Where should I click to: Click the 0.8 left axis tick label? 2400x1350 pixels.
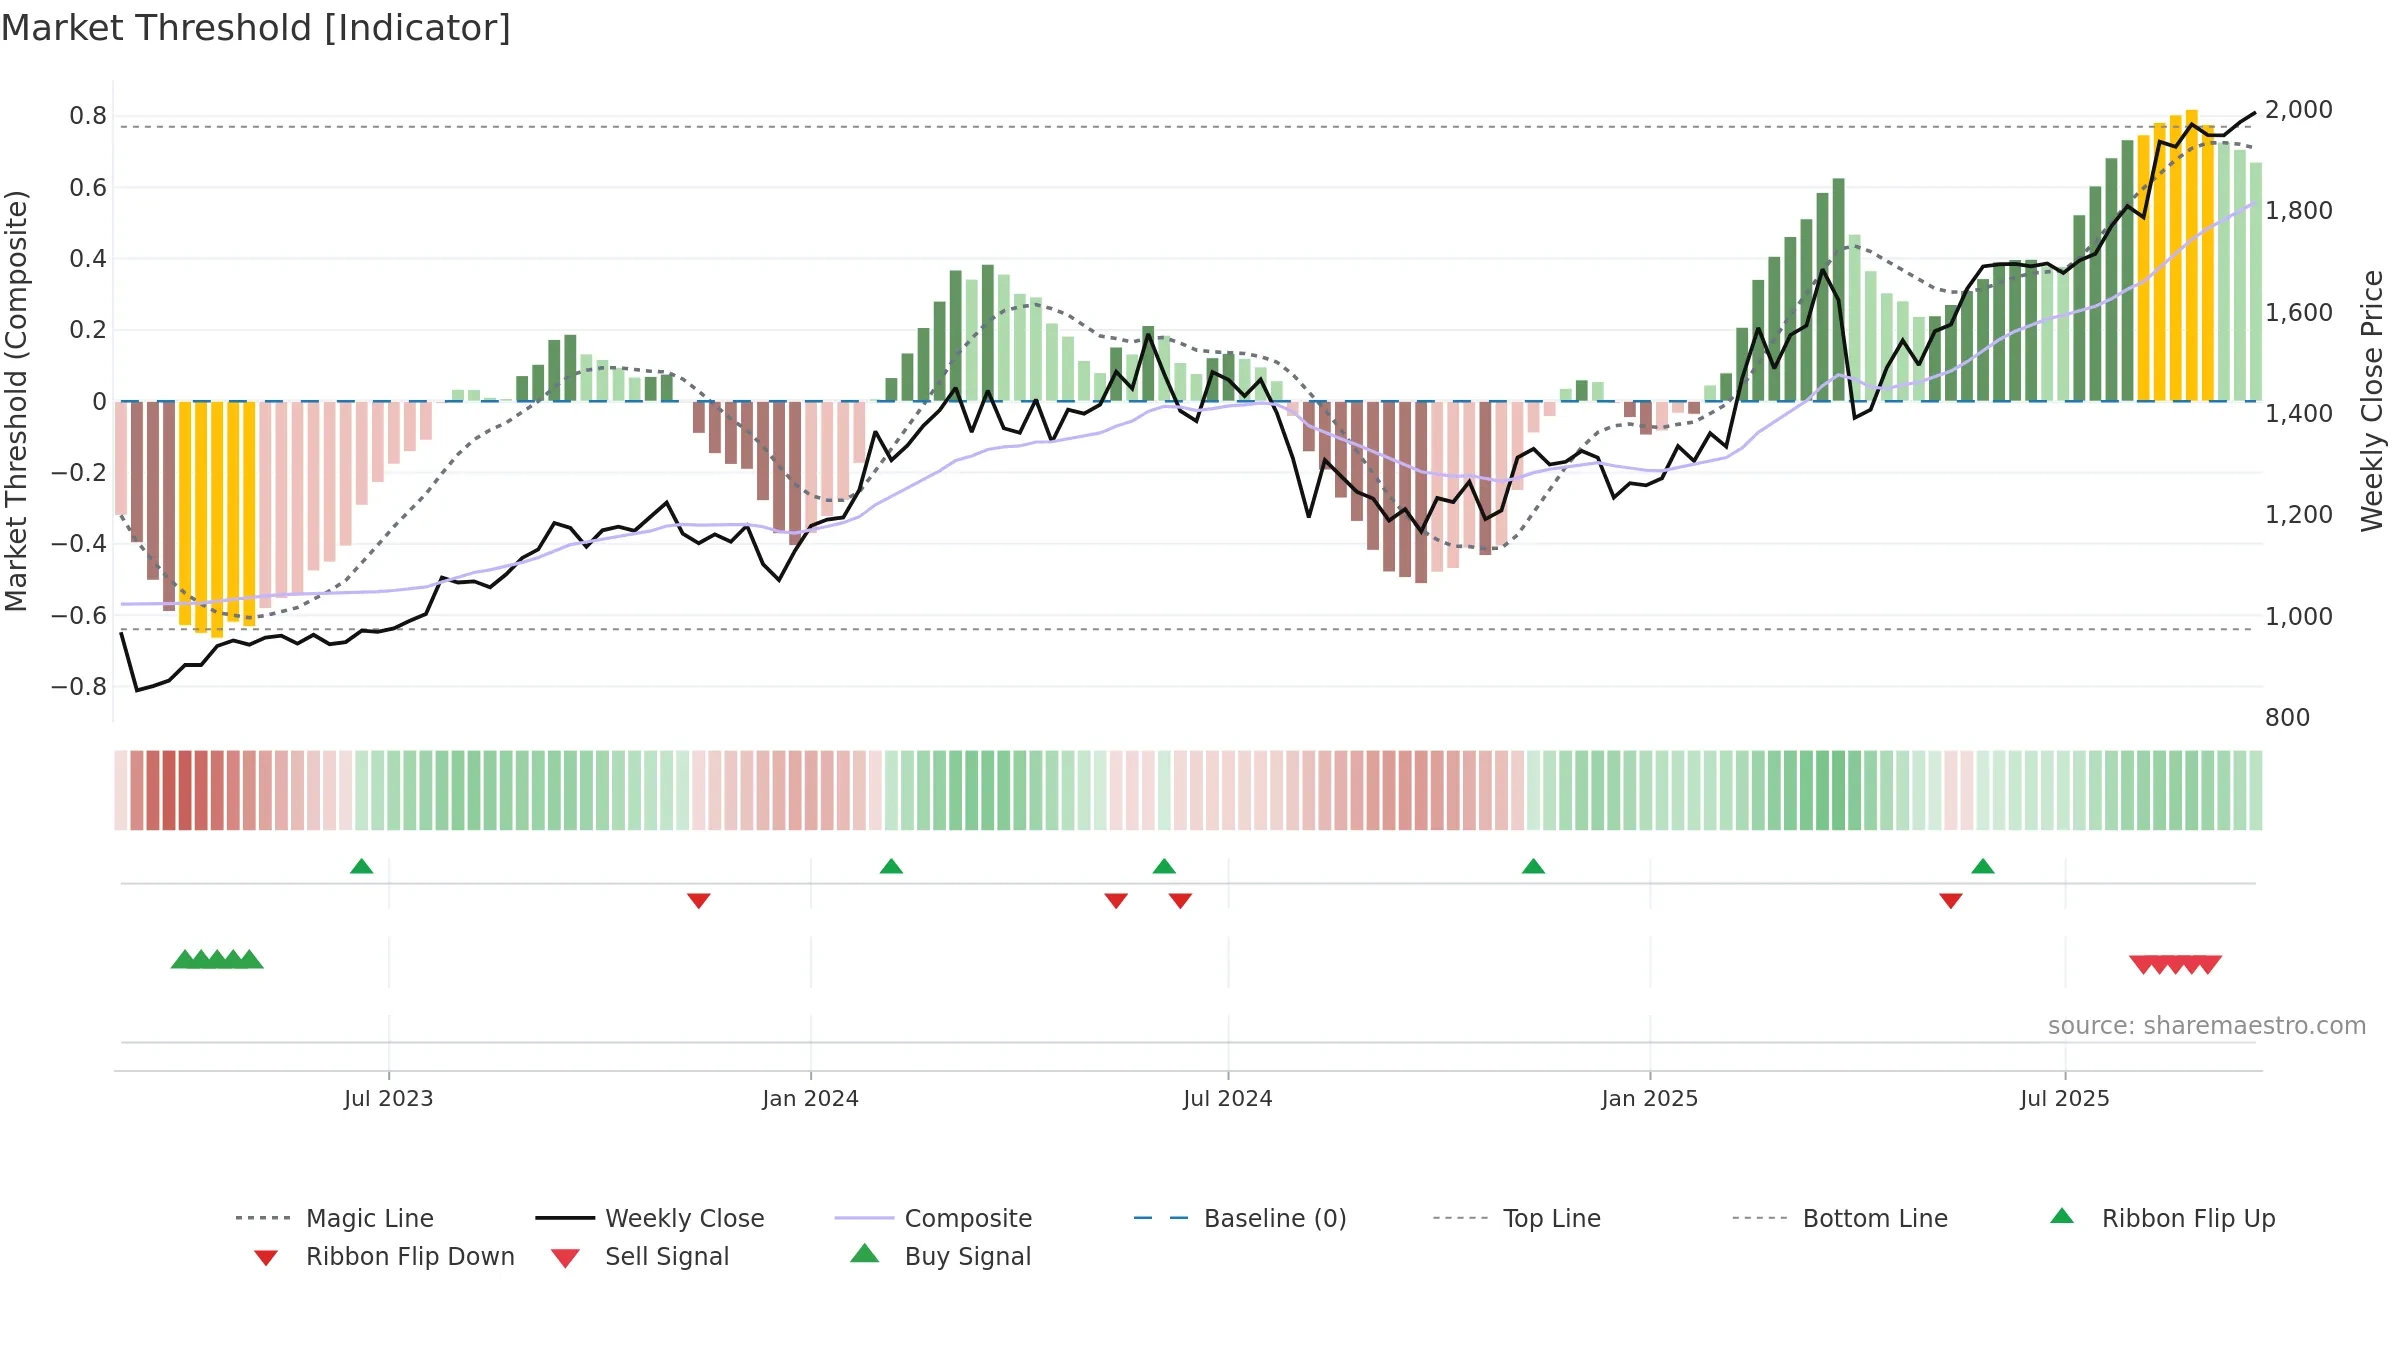(x=88, y=116)
